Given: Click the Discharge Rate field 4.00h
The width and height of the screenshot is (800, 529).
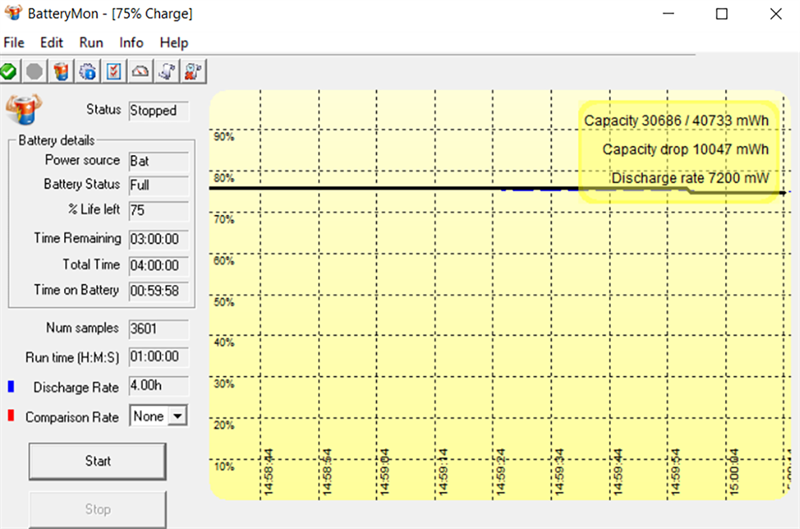Looking at the screenshot, I should click(x=158, y=386).
